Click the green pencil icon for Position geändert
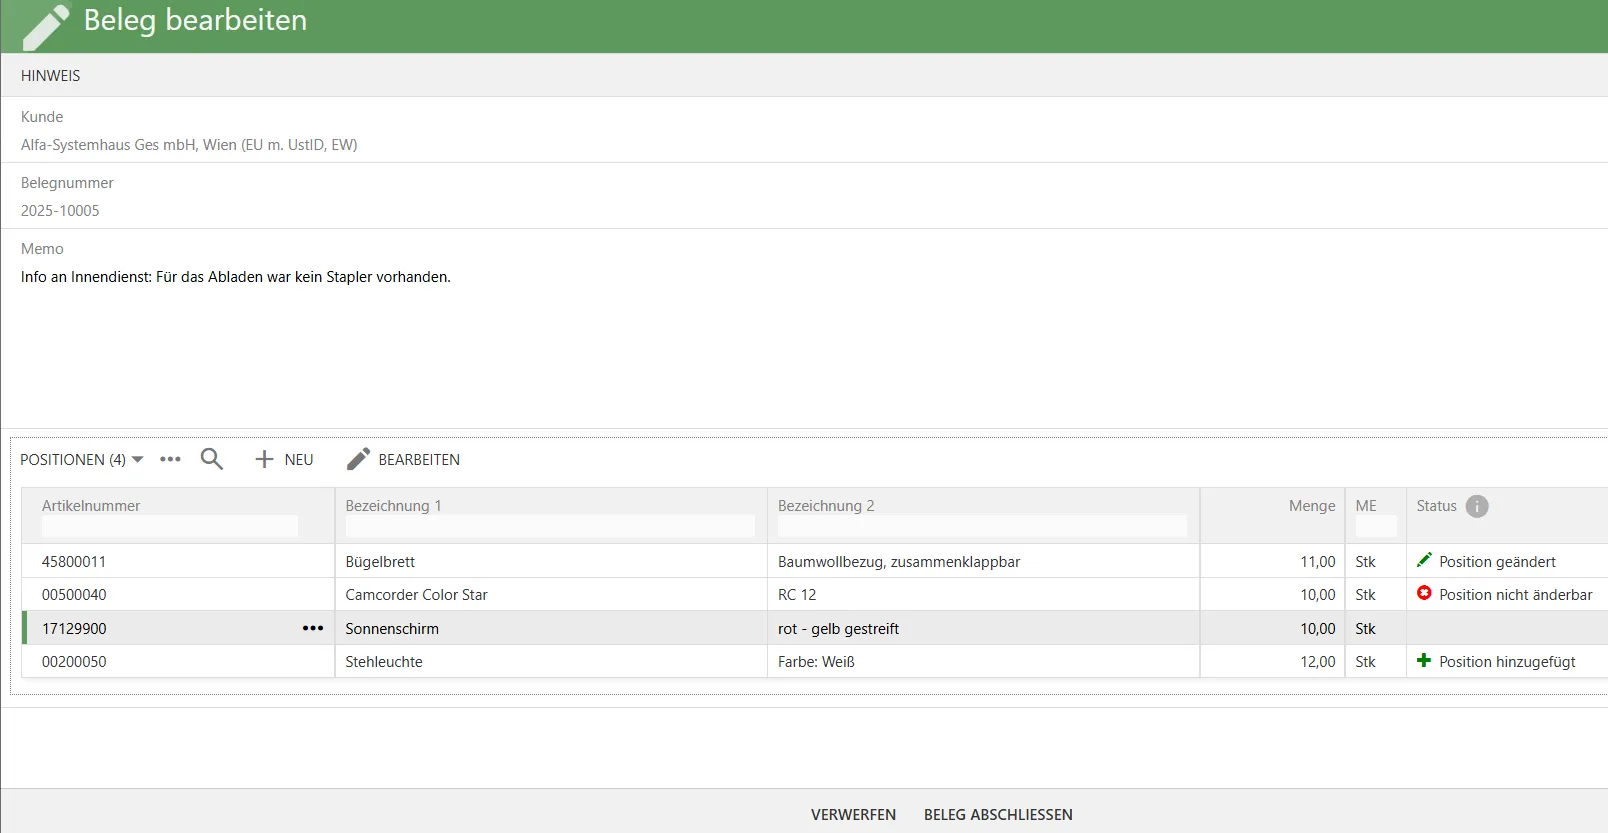 coord(1424,561)
